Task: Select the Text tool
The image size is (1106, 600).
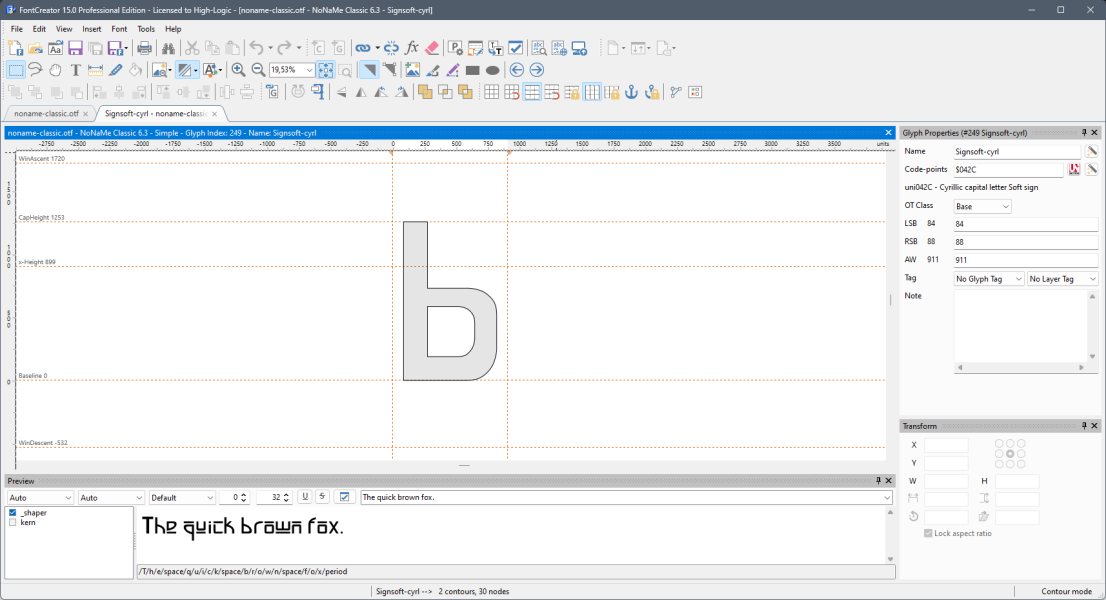Action: [x=75, y=70]
